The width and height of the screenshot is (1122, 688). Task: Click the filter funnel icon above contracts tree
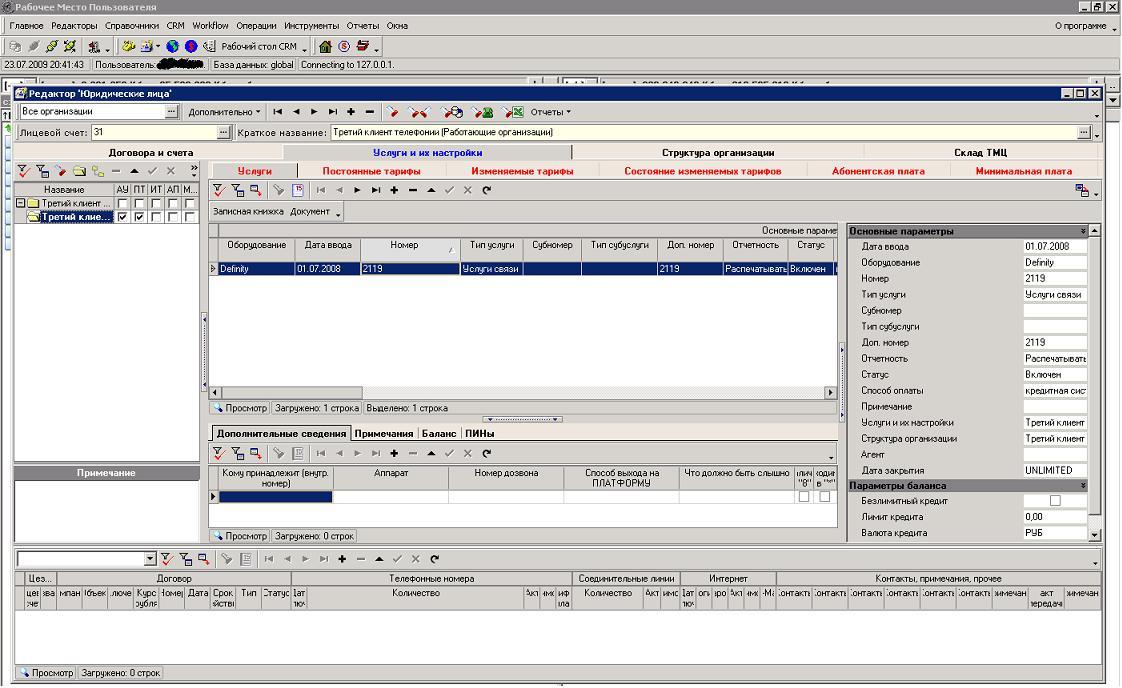tap(24, 171)
